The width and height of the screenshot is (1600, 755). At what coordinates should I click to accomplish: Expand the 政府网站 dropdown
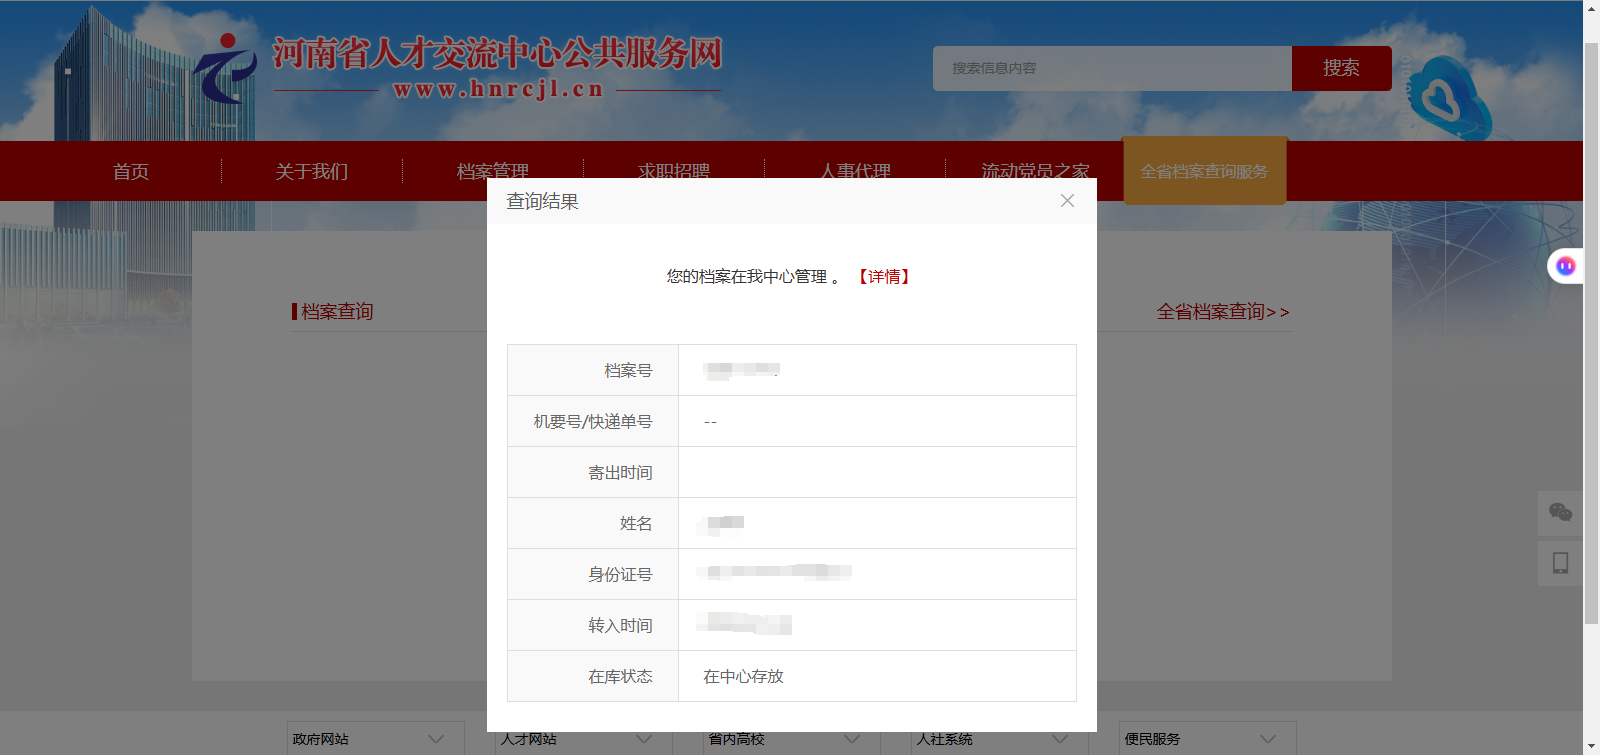coord(376,739)
